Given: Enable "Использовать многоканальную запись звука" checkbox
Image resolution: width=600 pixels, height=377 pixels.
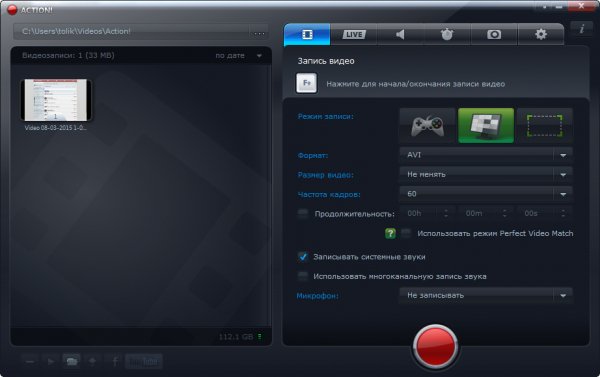Looking at the screenshot, I should click(x=303, y=276).
